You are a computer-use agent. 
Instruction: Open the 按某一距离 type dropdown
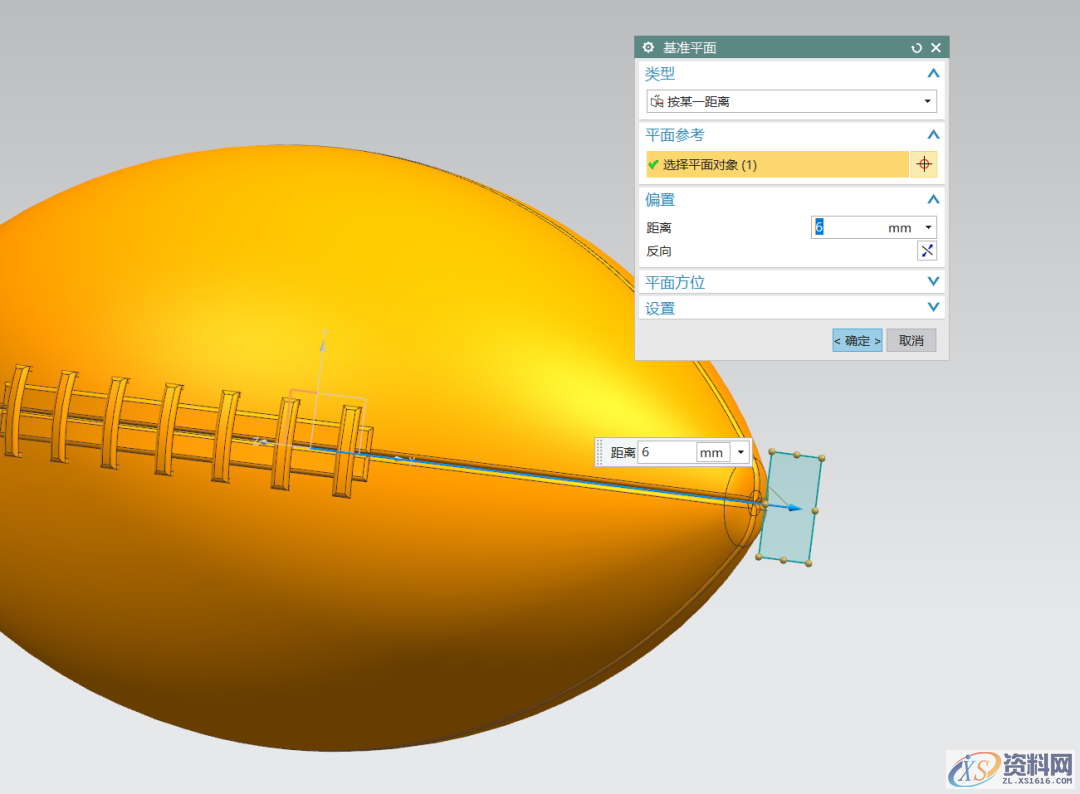click(x=927, y=101)
